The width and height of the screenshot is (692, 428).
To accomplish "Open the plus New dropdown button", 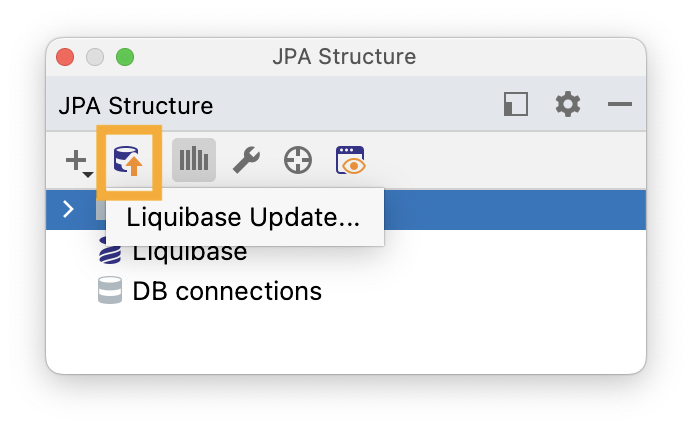I will pyautogui.click(x=79, y=162).
